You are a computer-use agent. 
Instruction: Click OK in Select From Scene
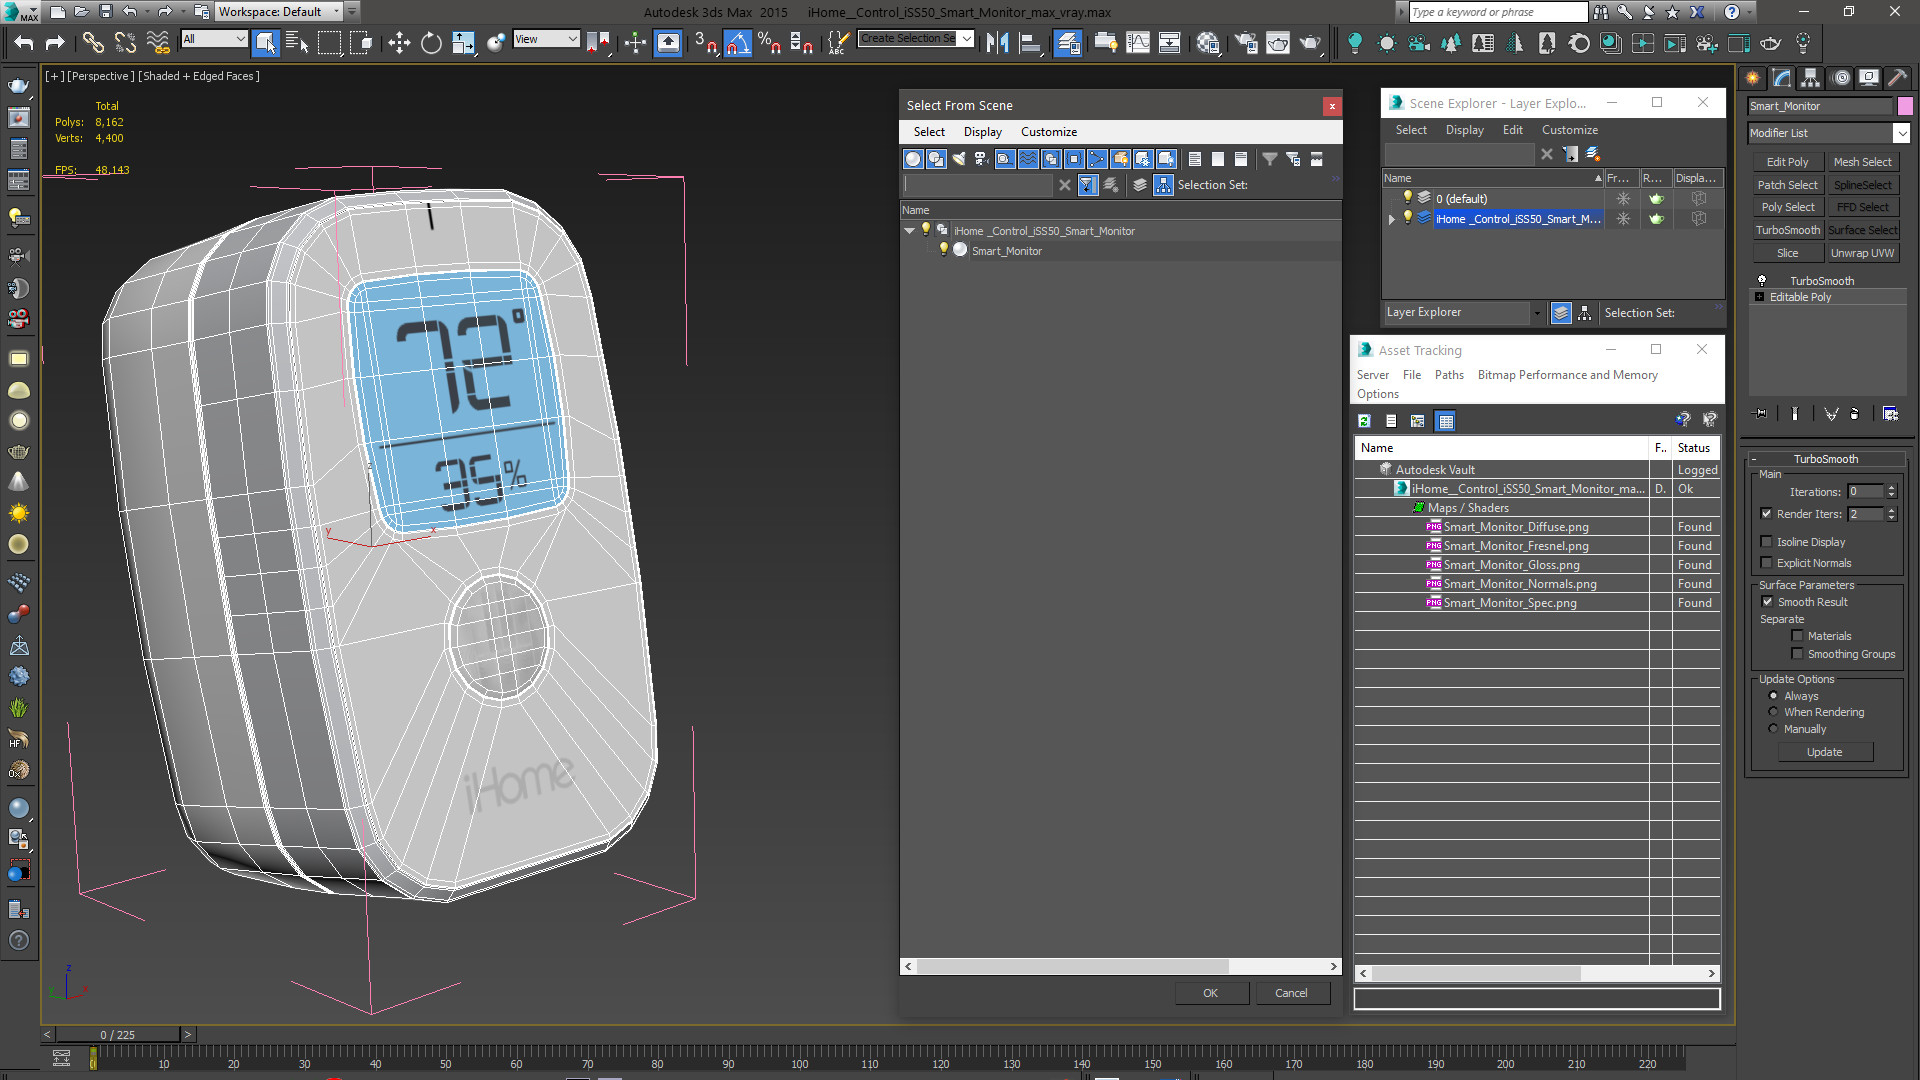click(x=1210, y=993)
